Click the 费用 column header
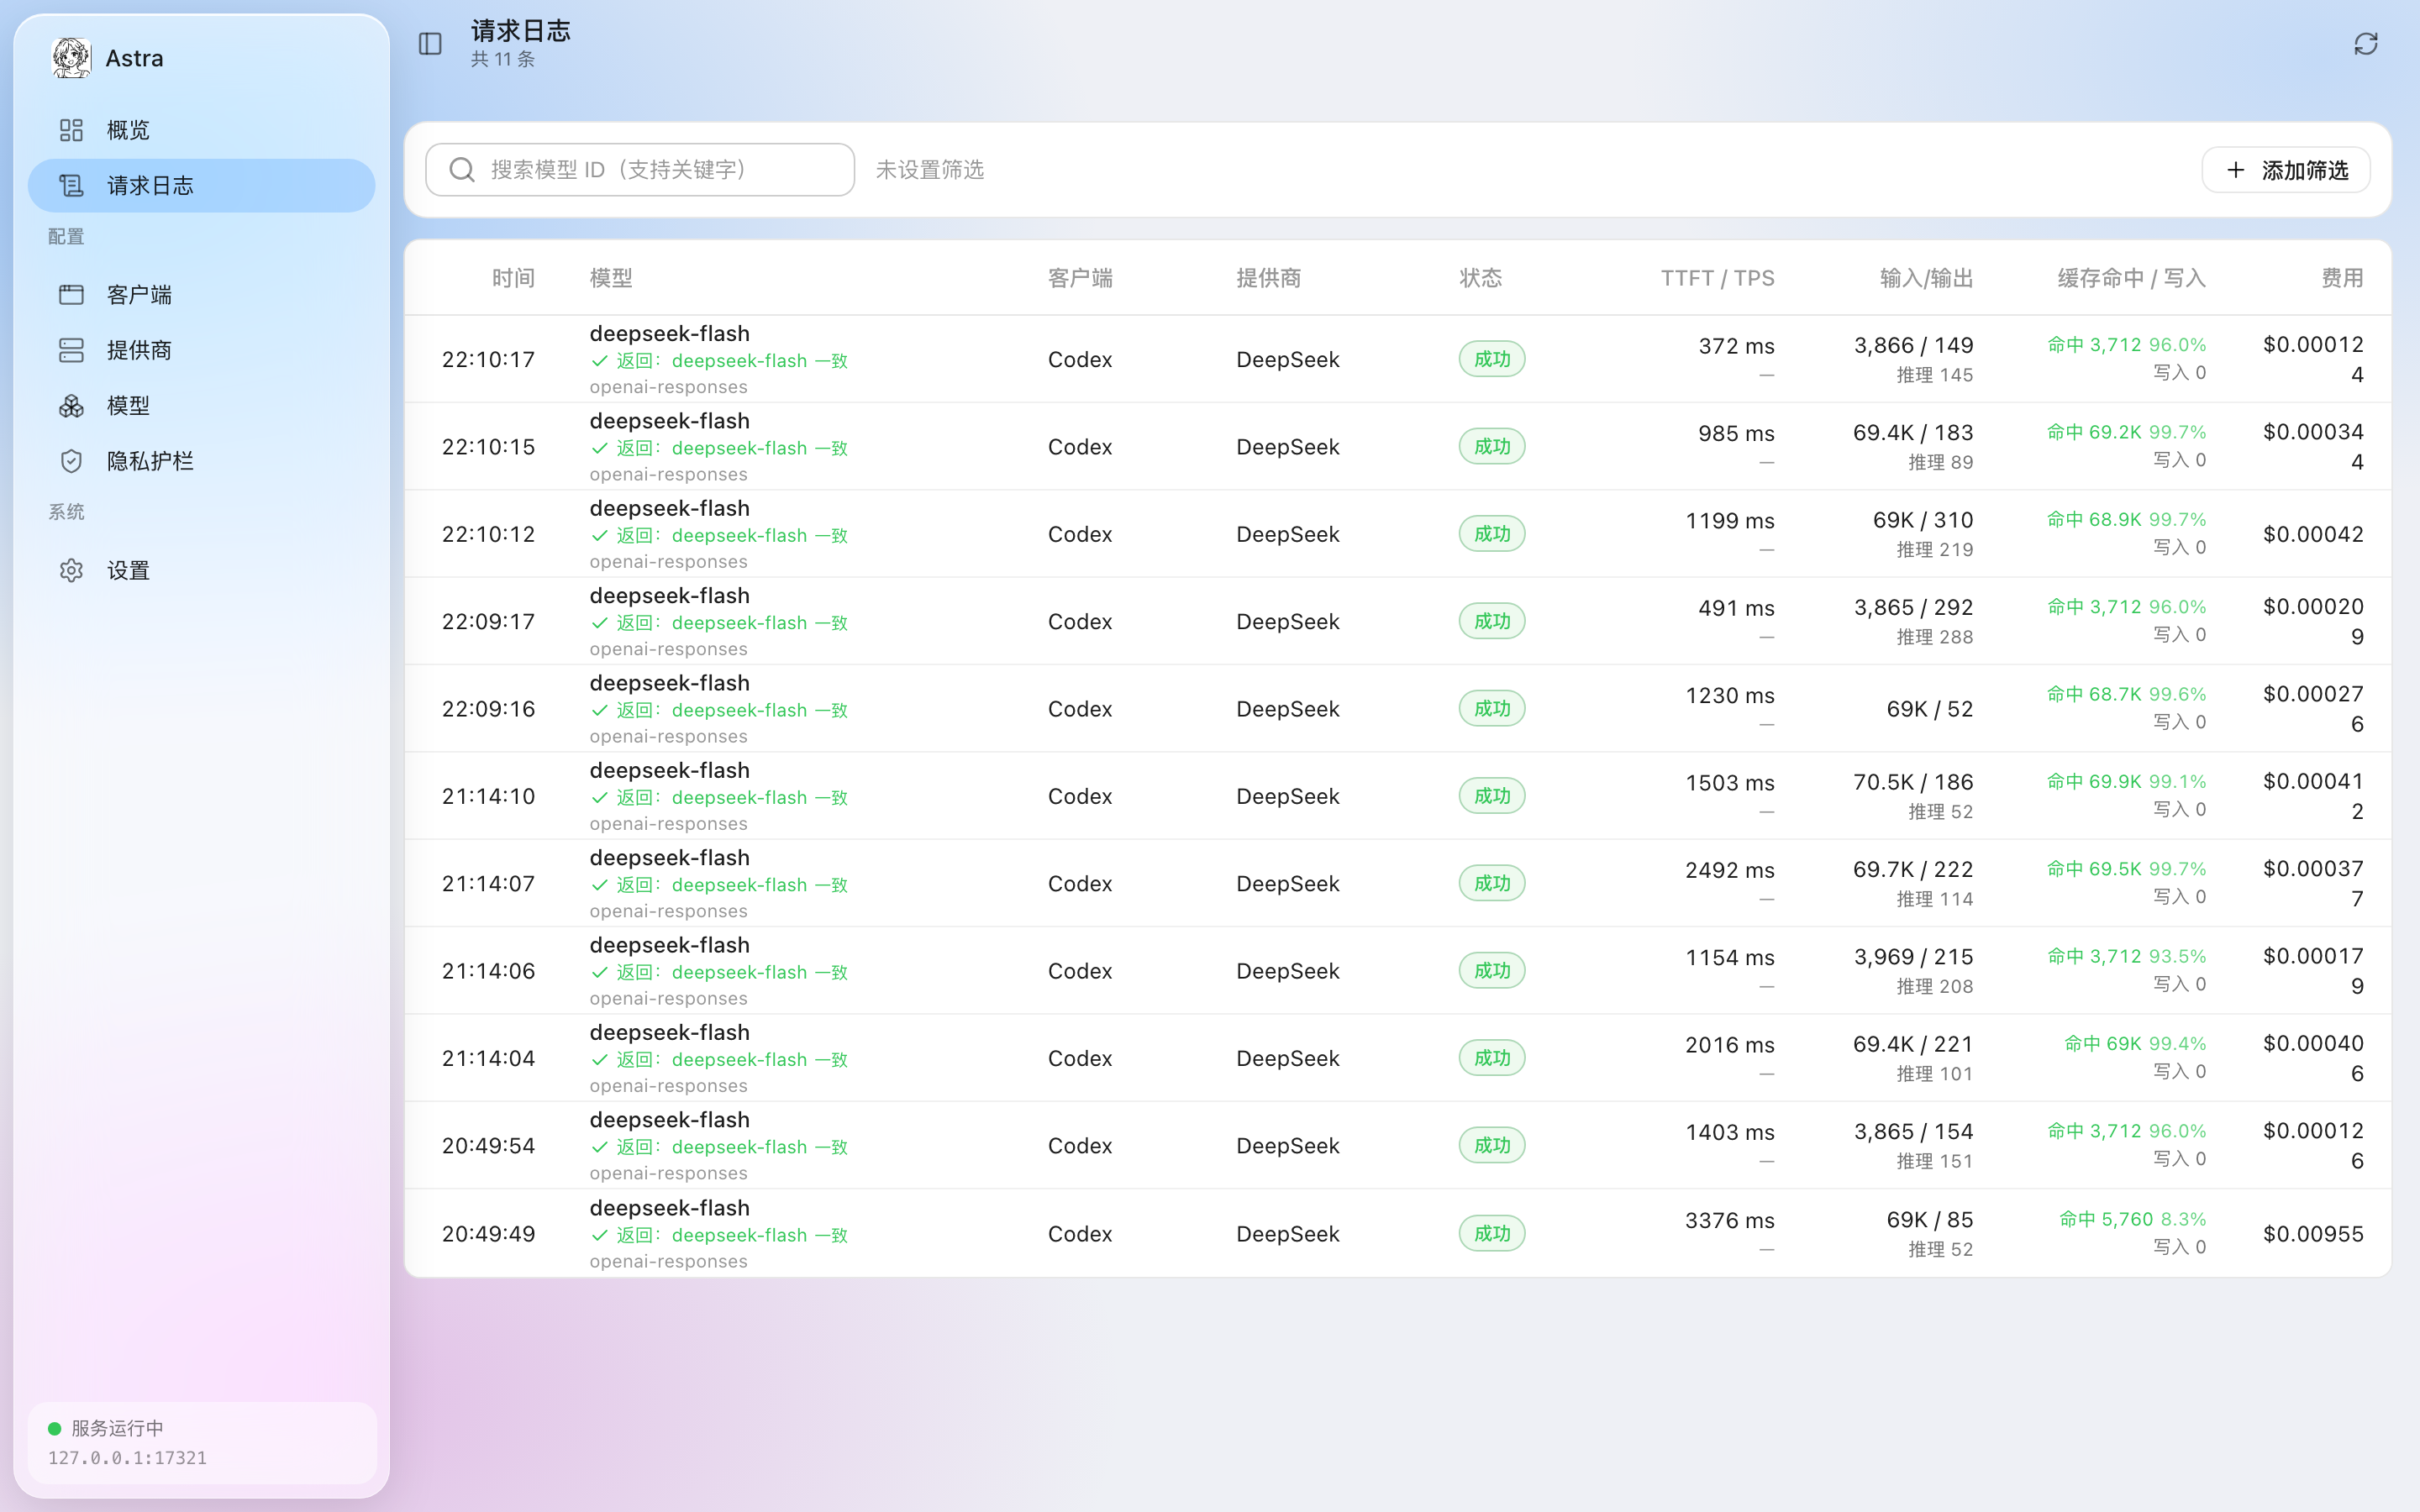The width and height of the screenshot is (2420, 1512). (2342, 278)
